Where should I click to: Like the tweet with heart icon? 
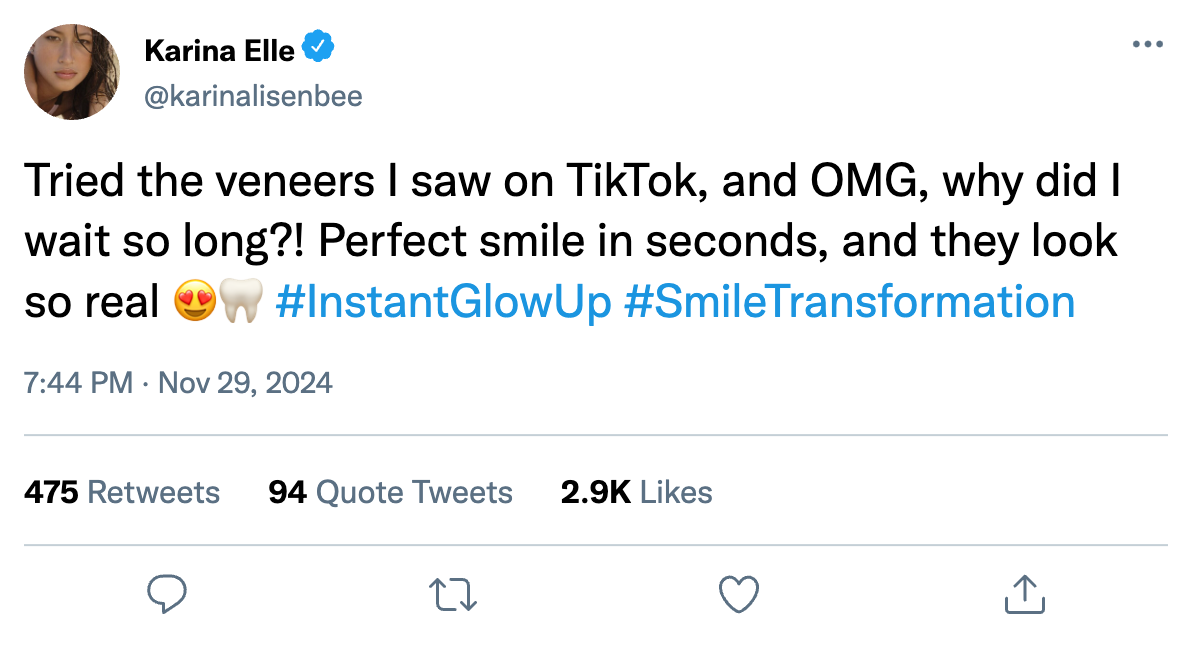pos(739,594)
